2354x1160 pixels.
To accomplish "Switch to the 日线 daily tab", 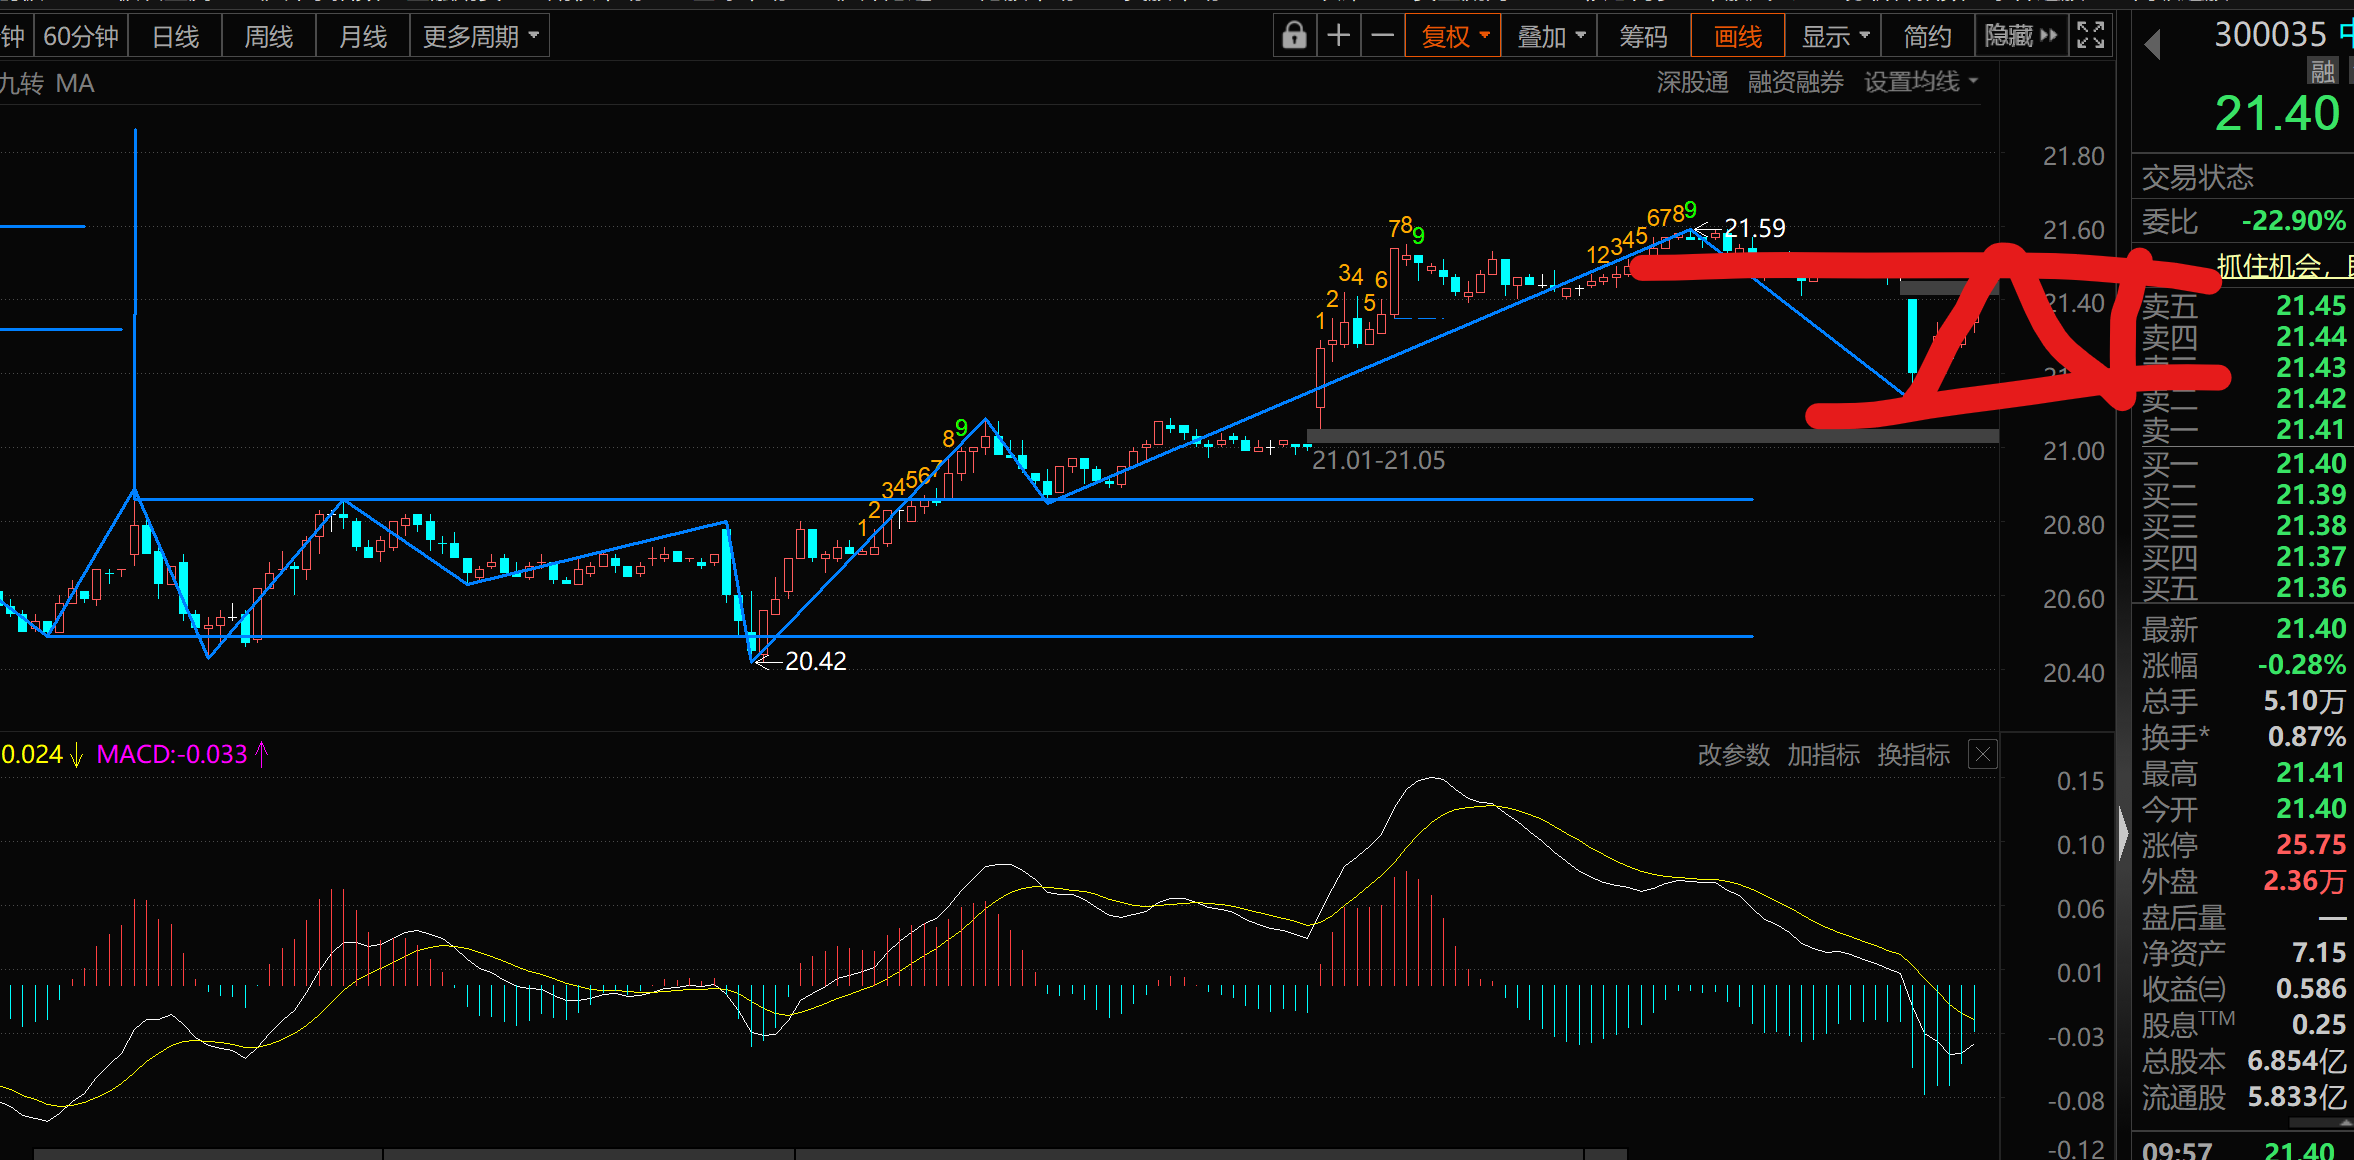I will click(175, 37).
